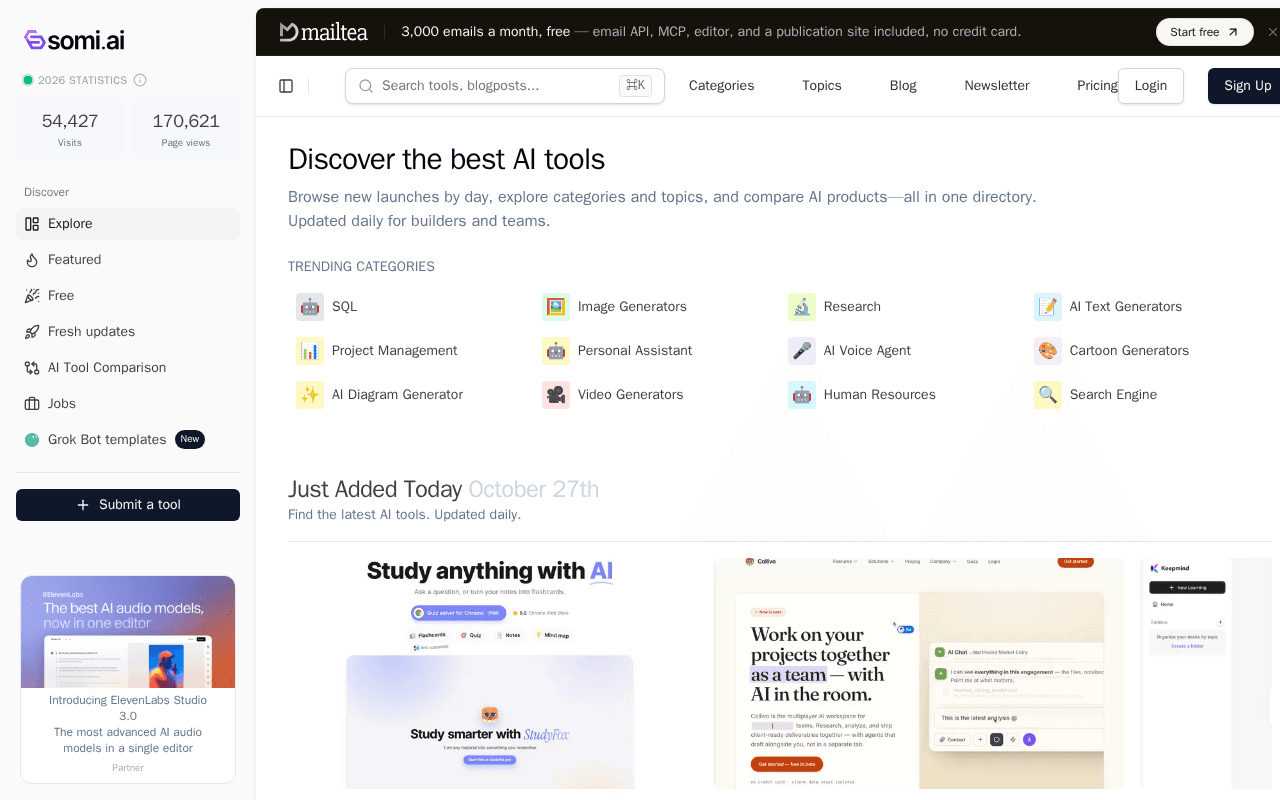Click the Project Management chart icon
Viewport: 1280px width, 800px height.
(310, 351)
